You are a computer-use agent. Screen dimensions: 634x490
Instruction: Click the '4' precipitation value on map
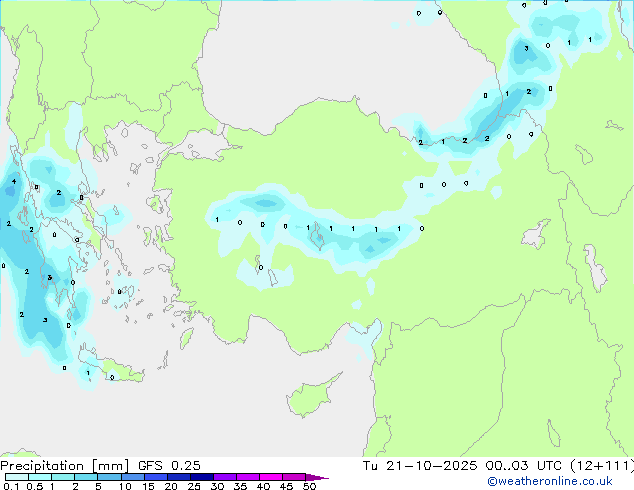pos(14,182)
